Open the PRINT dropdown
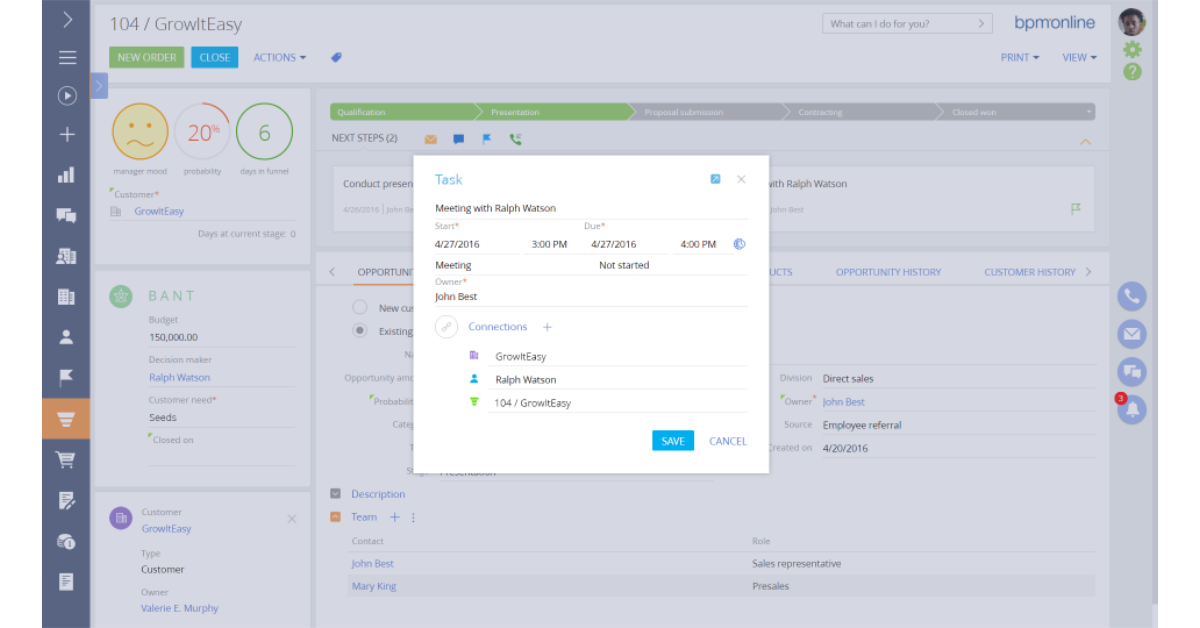The height and width of the screenshot is (628, 1200). coord(1019,57)
